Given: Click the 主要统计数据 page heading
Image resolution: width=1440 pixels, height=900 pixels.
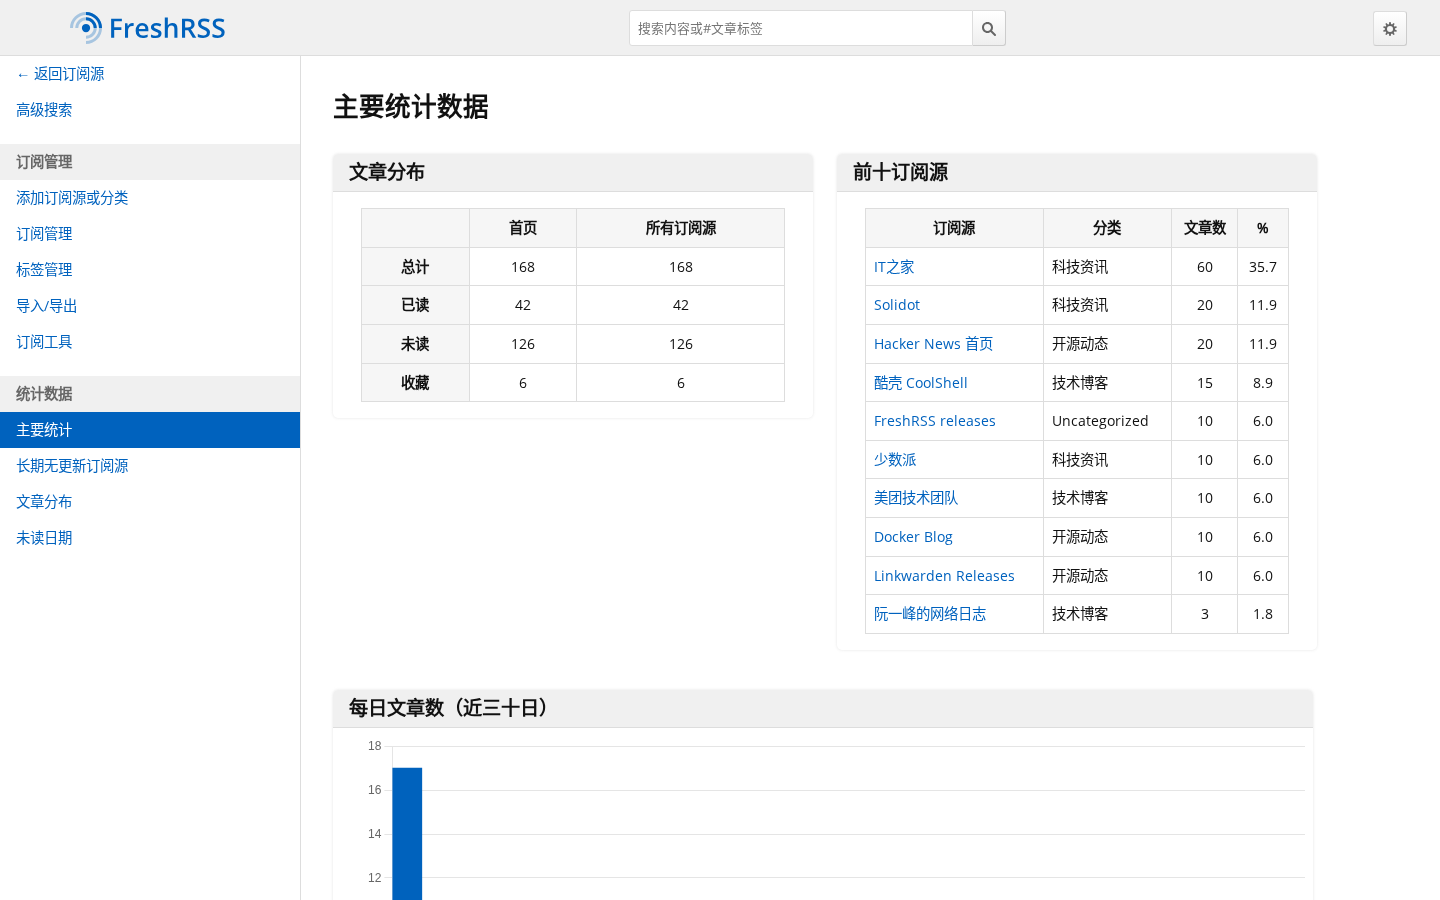Looking at the screenshot, I should point(411,107).
